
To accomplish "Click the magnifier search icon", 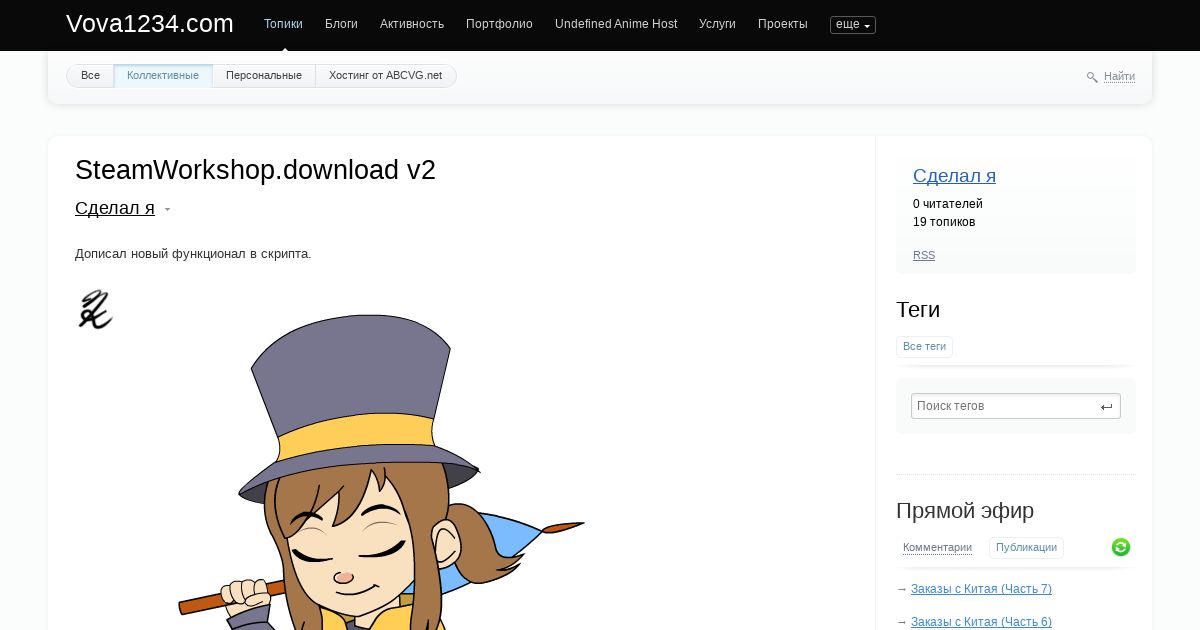I will coord(1092,77).
